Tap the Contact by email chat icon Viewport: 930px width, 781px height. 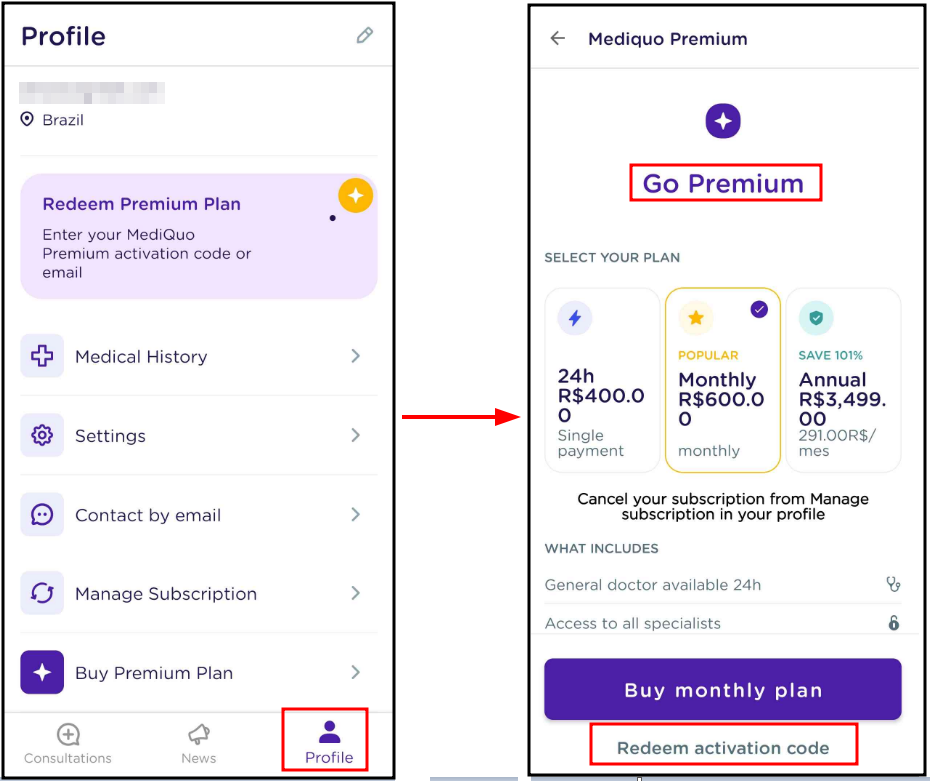click(42, 514)
